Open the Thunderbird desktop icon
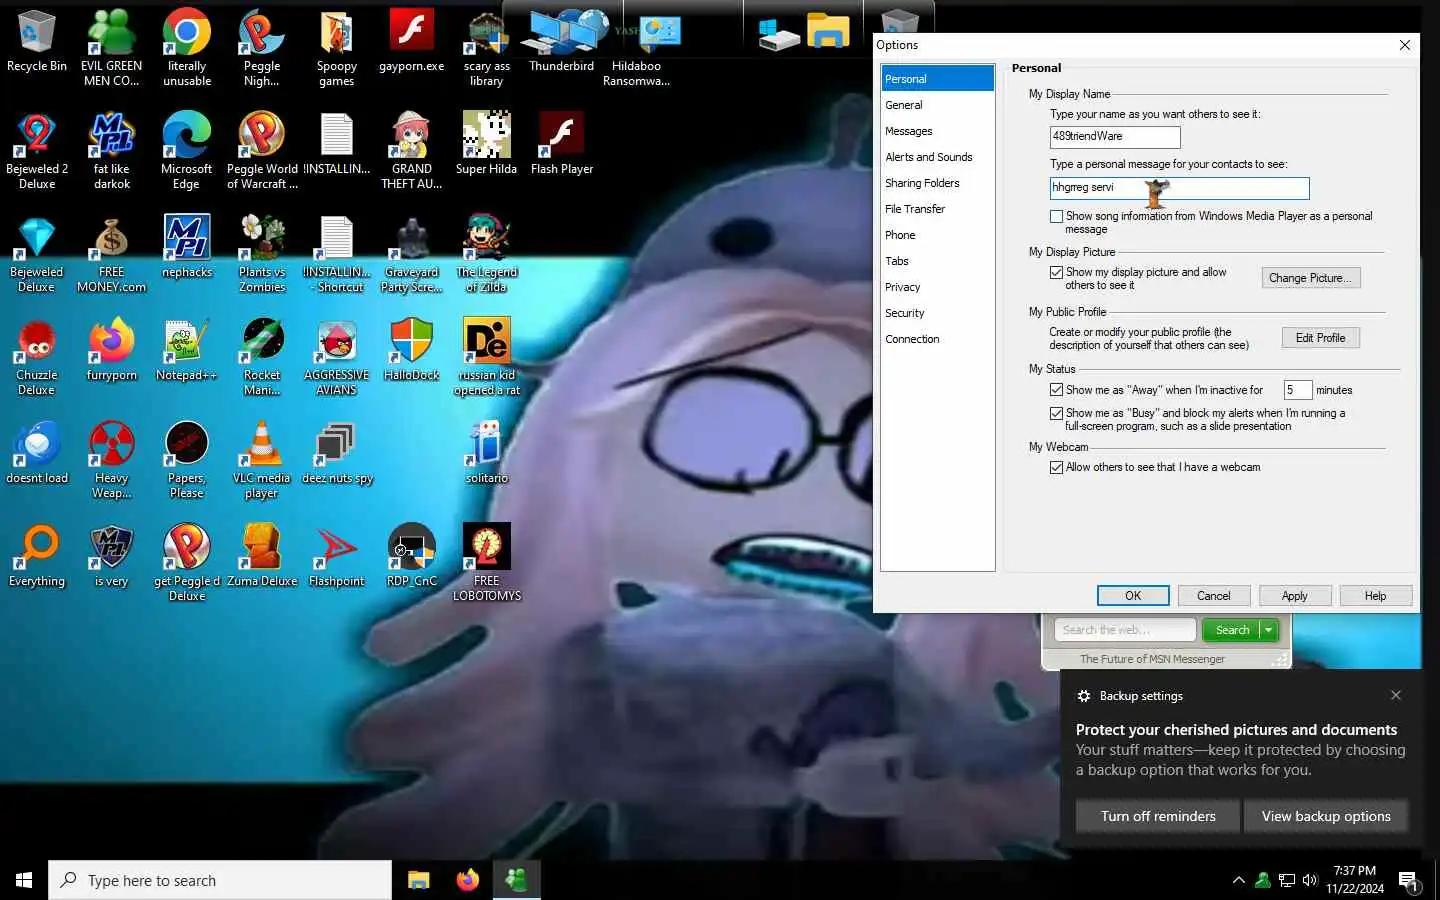Image resolution: width=1440 pixels, height=900 pixels. tap(561, 42)
